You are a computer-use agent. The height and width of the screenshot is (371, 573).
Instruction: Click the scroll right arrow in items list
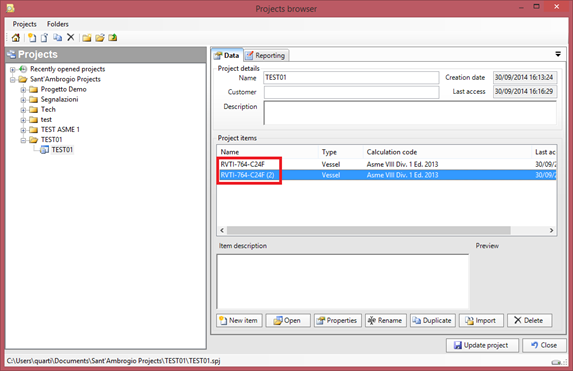pyautogui.click(x=551, y=230)
